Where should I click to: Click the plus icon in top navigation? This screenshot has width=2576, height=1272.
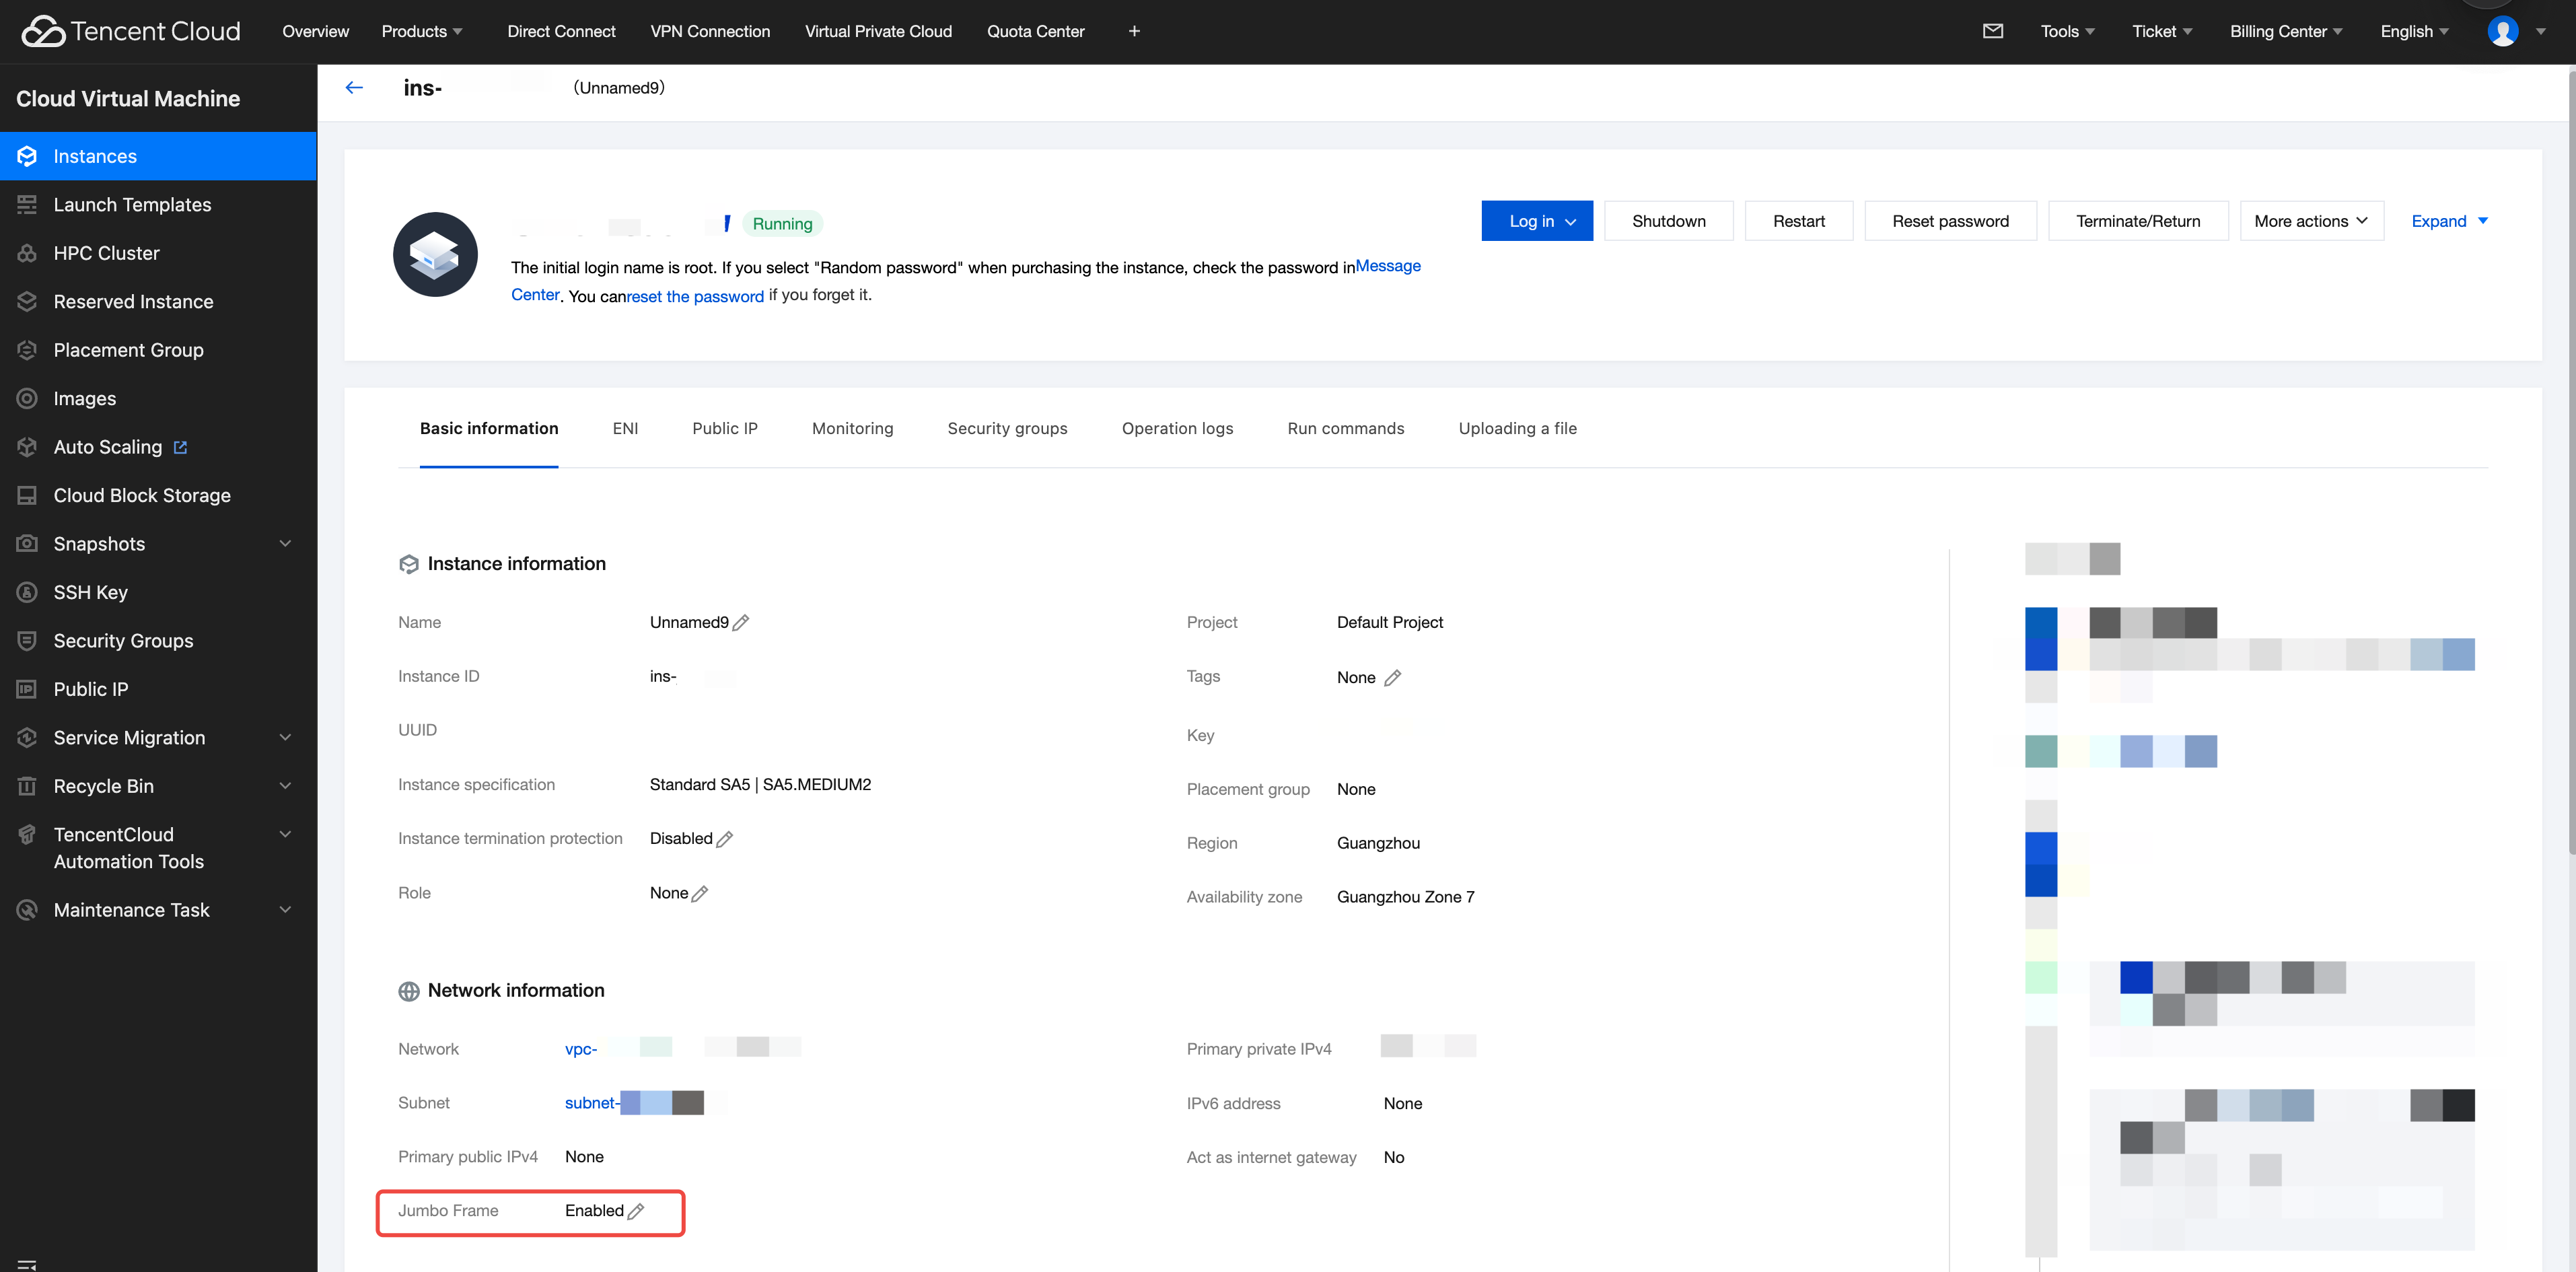pos(1134,31)
